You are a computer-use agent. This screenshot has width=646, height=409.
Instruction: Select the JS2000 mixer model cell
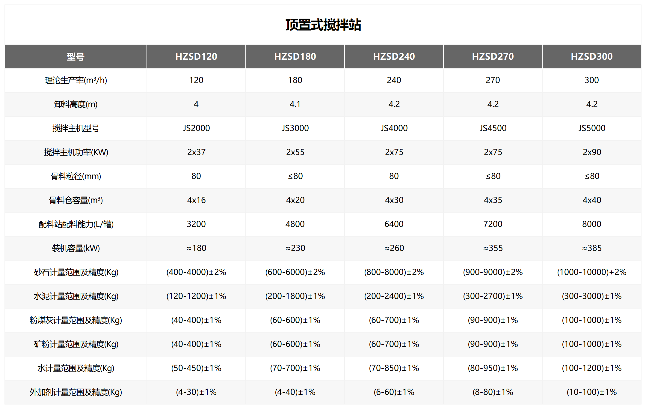[196, 127]
